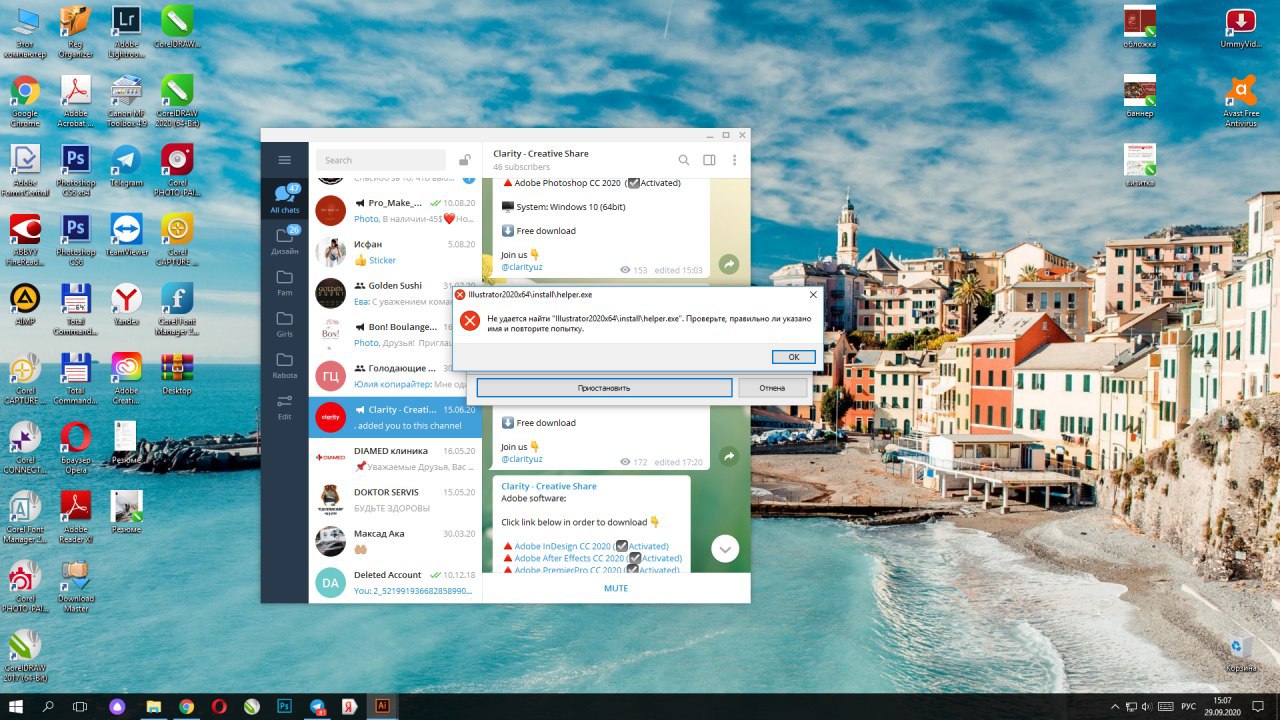Focus the Telegram Search field
Screen dimensions: 1280x720
click(x=381, y=160)
